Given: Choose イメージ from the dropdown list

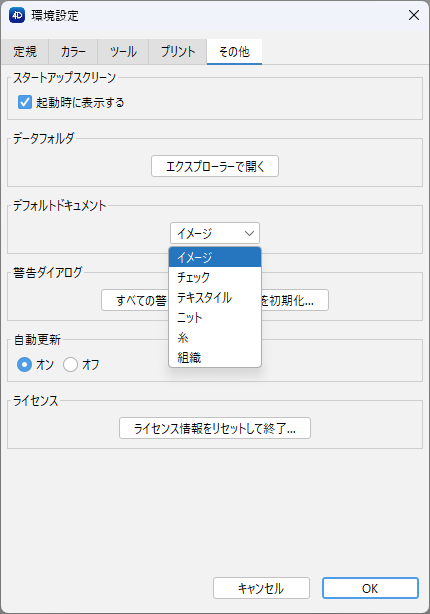Looking at the screenshot, I should pyautogui.click(x=215, y=257).
